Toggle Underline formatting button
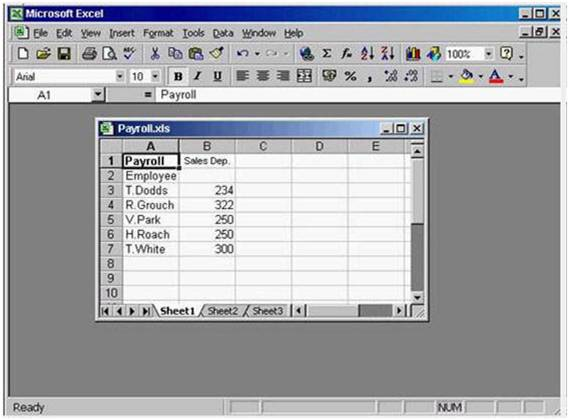Image resolution: width=569 pixels, height=420 pixels. click(217, 76)
